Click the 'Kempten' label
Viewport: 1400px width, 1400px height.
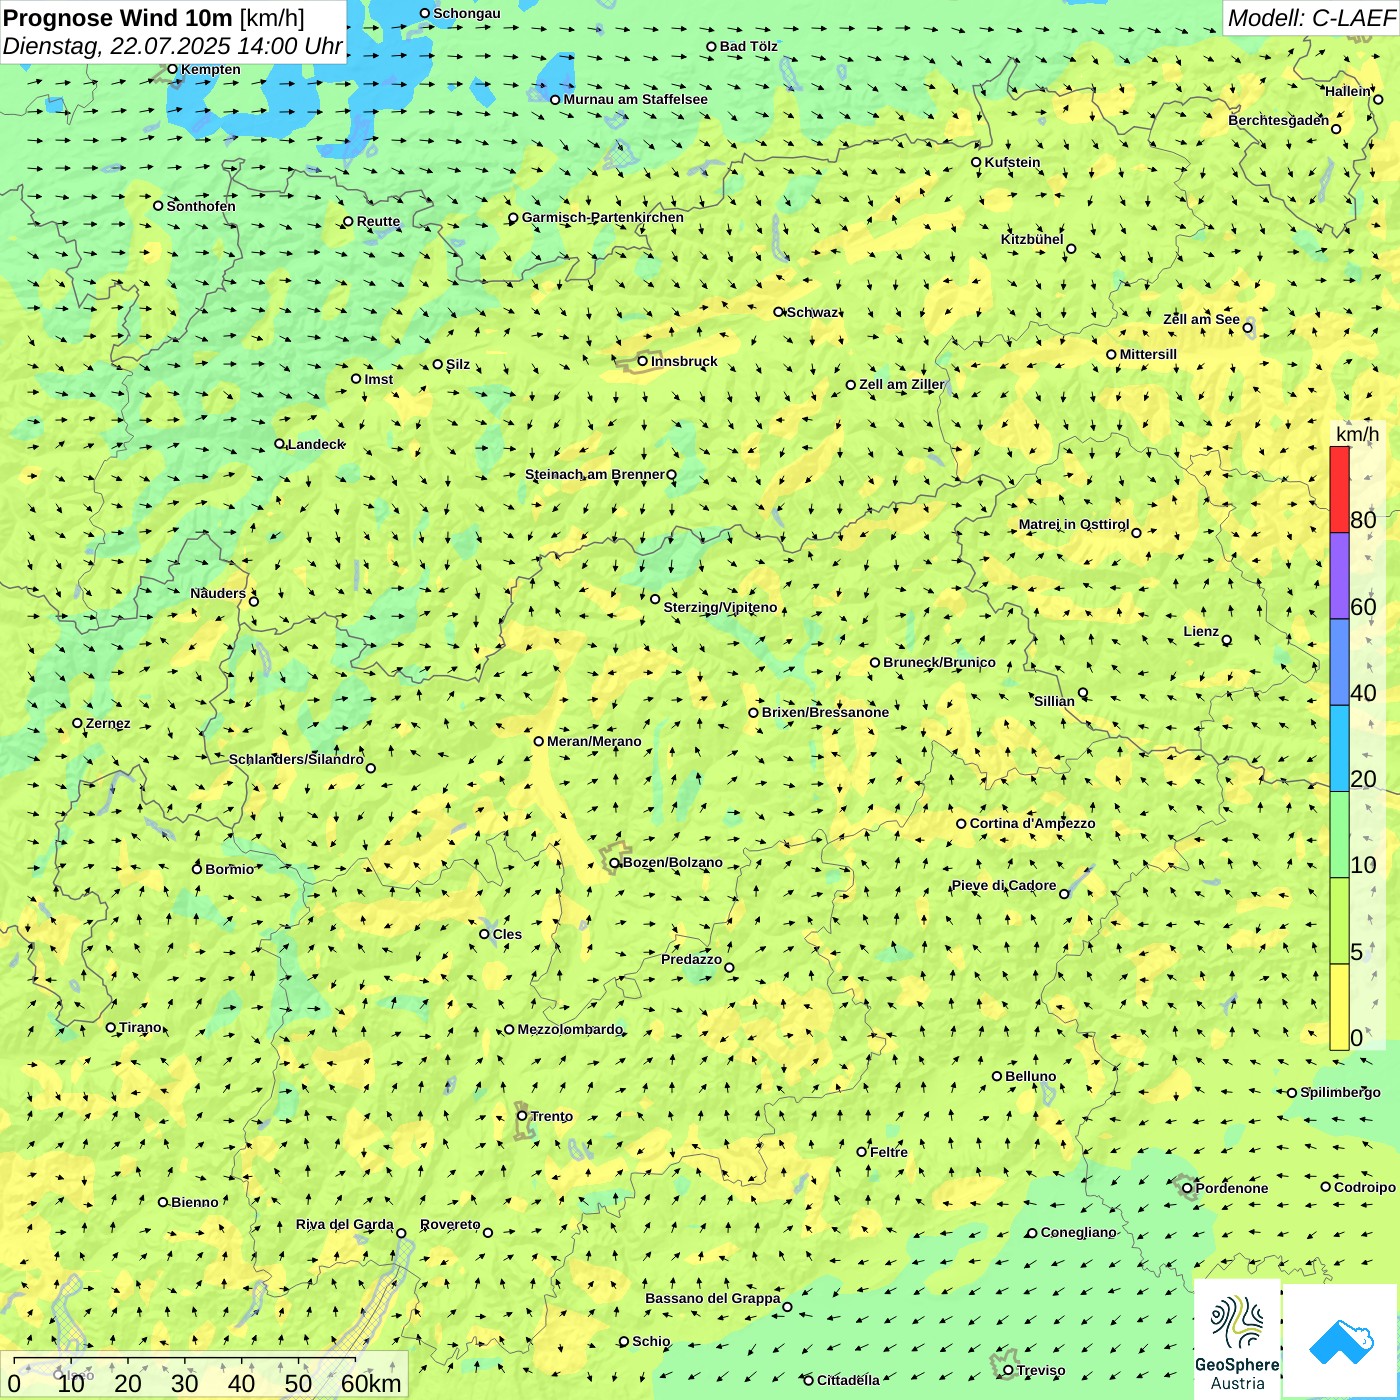[210, 69]
